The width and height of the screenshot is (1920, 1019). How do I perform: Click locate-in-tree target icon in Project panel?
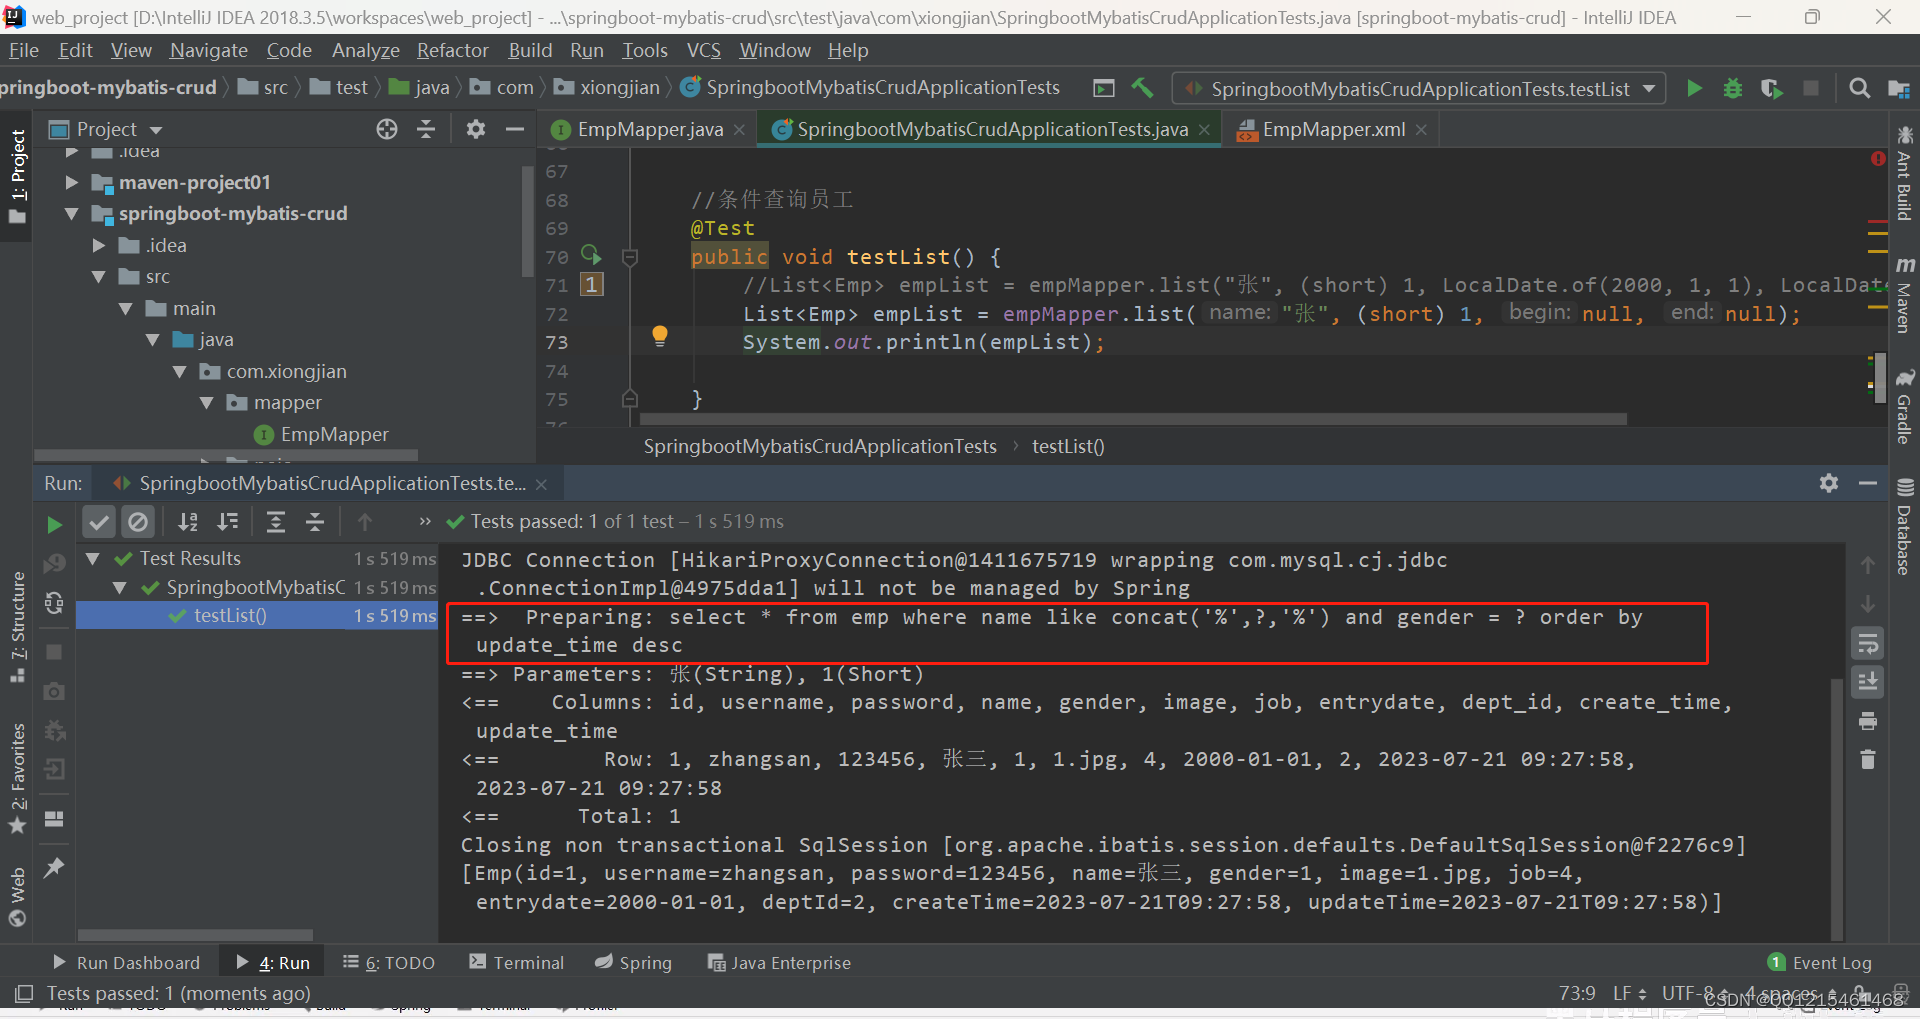pyautogui.click(x=387, y=129)
